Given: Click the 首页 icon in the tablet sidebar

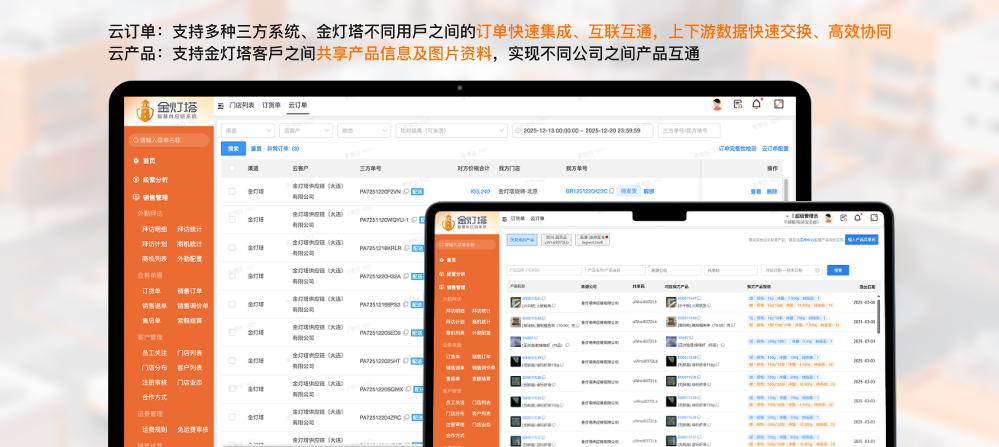Looking at the screenshot, I should click(442, 260).
